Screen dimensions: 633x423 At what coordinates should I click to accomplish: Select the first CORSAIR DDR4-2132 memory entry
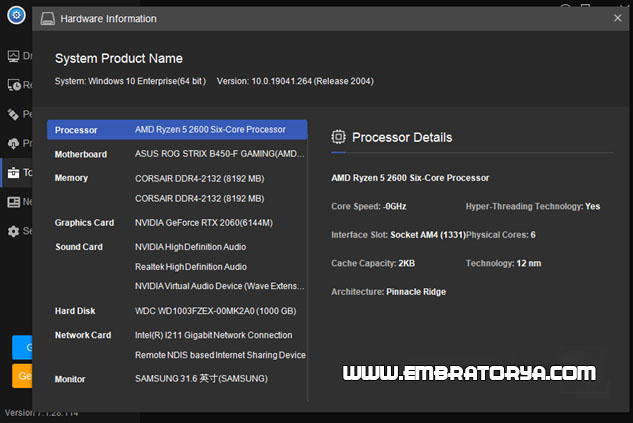tap(199, 178)
